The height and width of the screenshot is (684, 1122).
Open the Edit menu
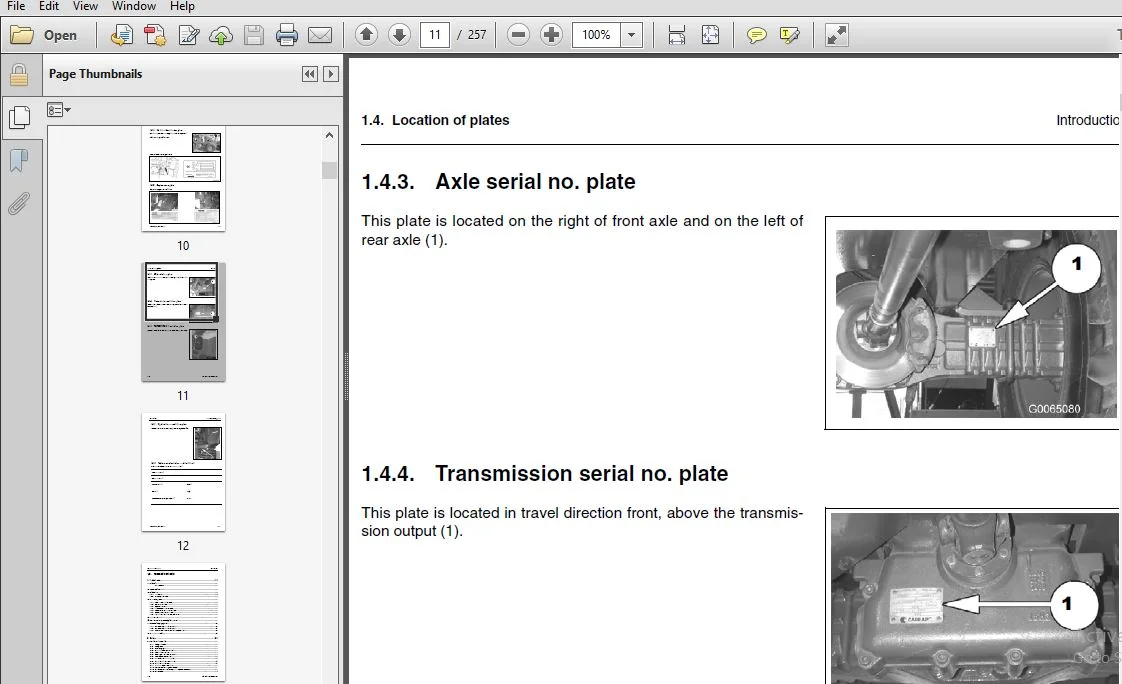[x=49, y=6]
